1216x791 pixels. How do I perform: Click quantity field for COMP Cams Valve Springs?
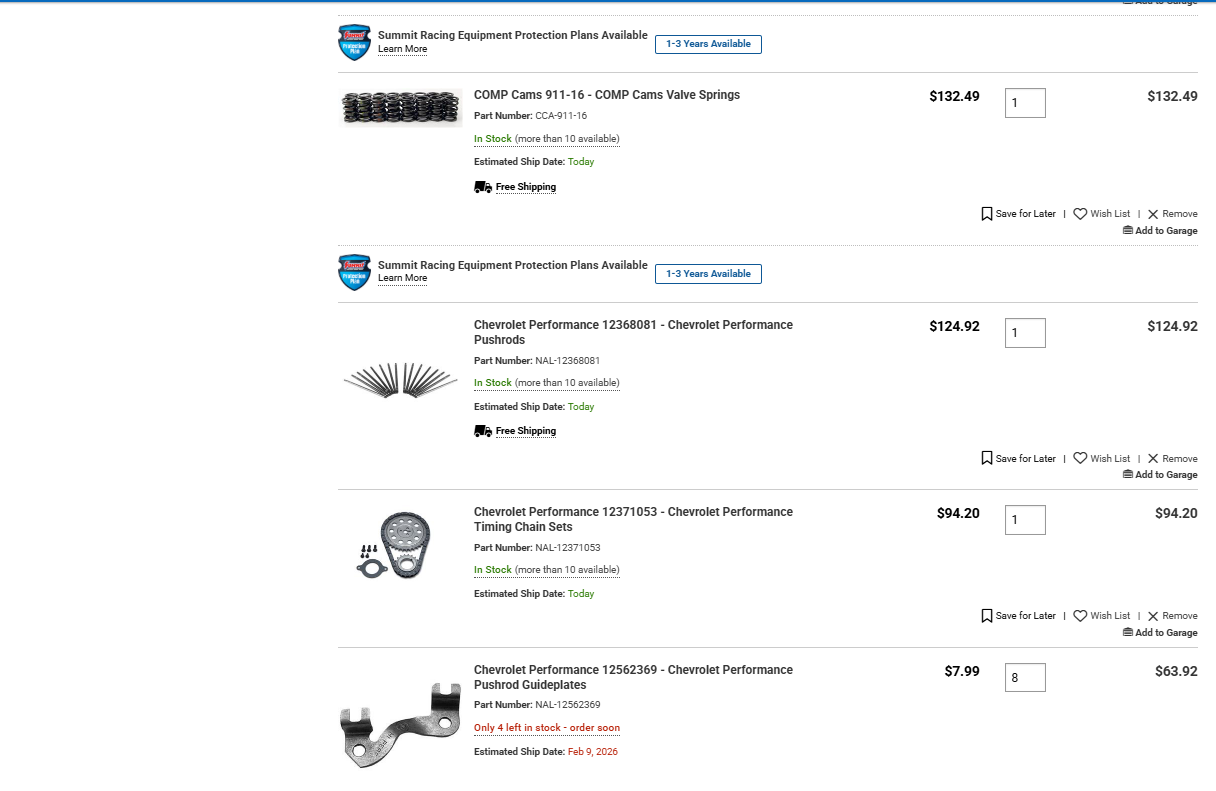(1025, 103)
